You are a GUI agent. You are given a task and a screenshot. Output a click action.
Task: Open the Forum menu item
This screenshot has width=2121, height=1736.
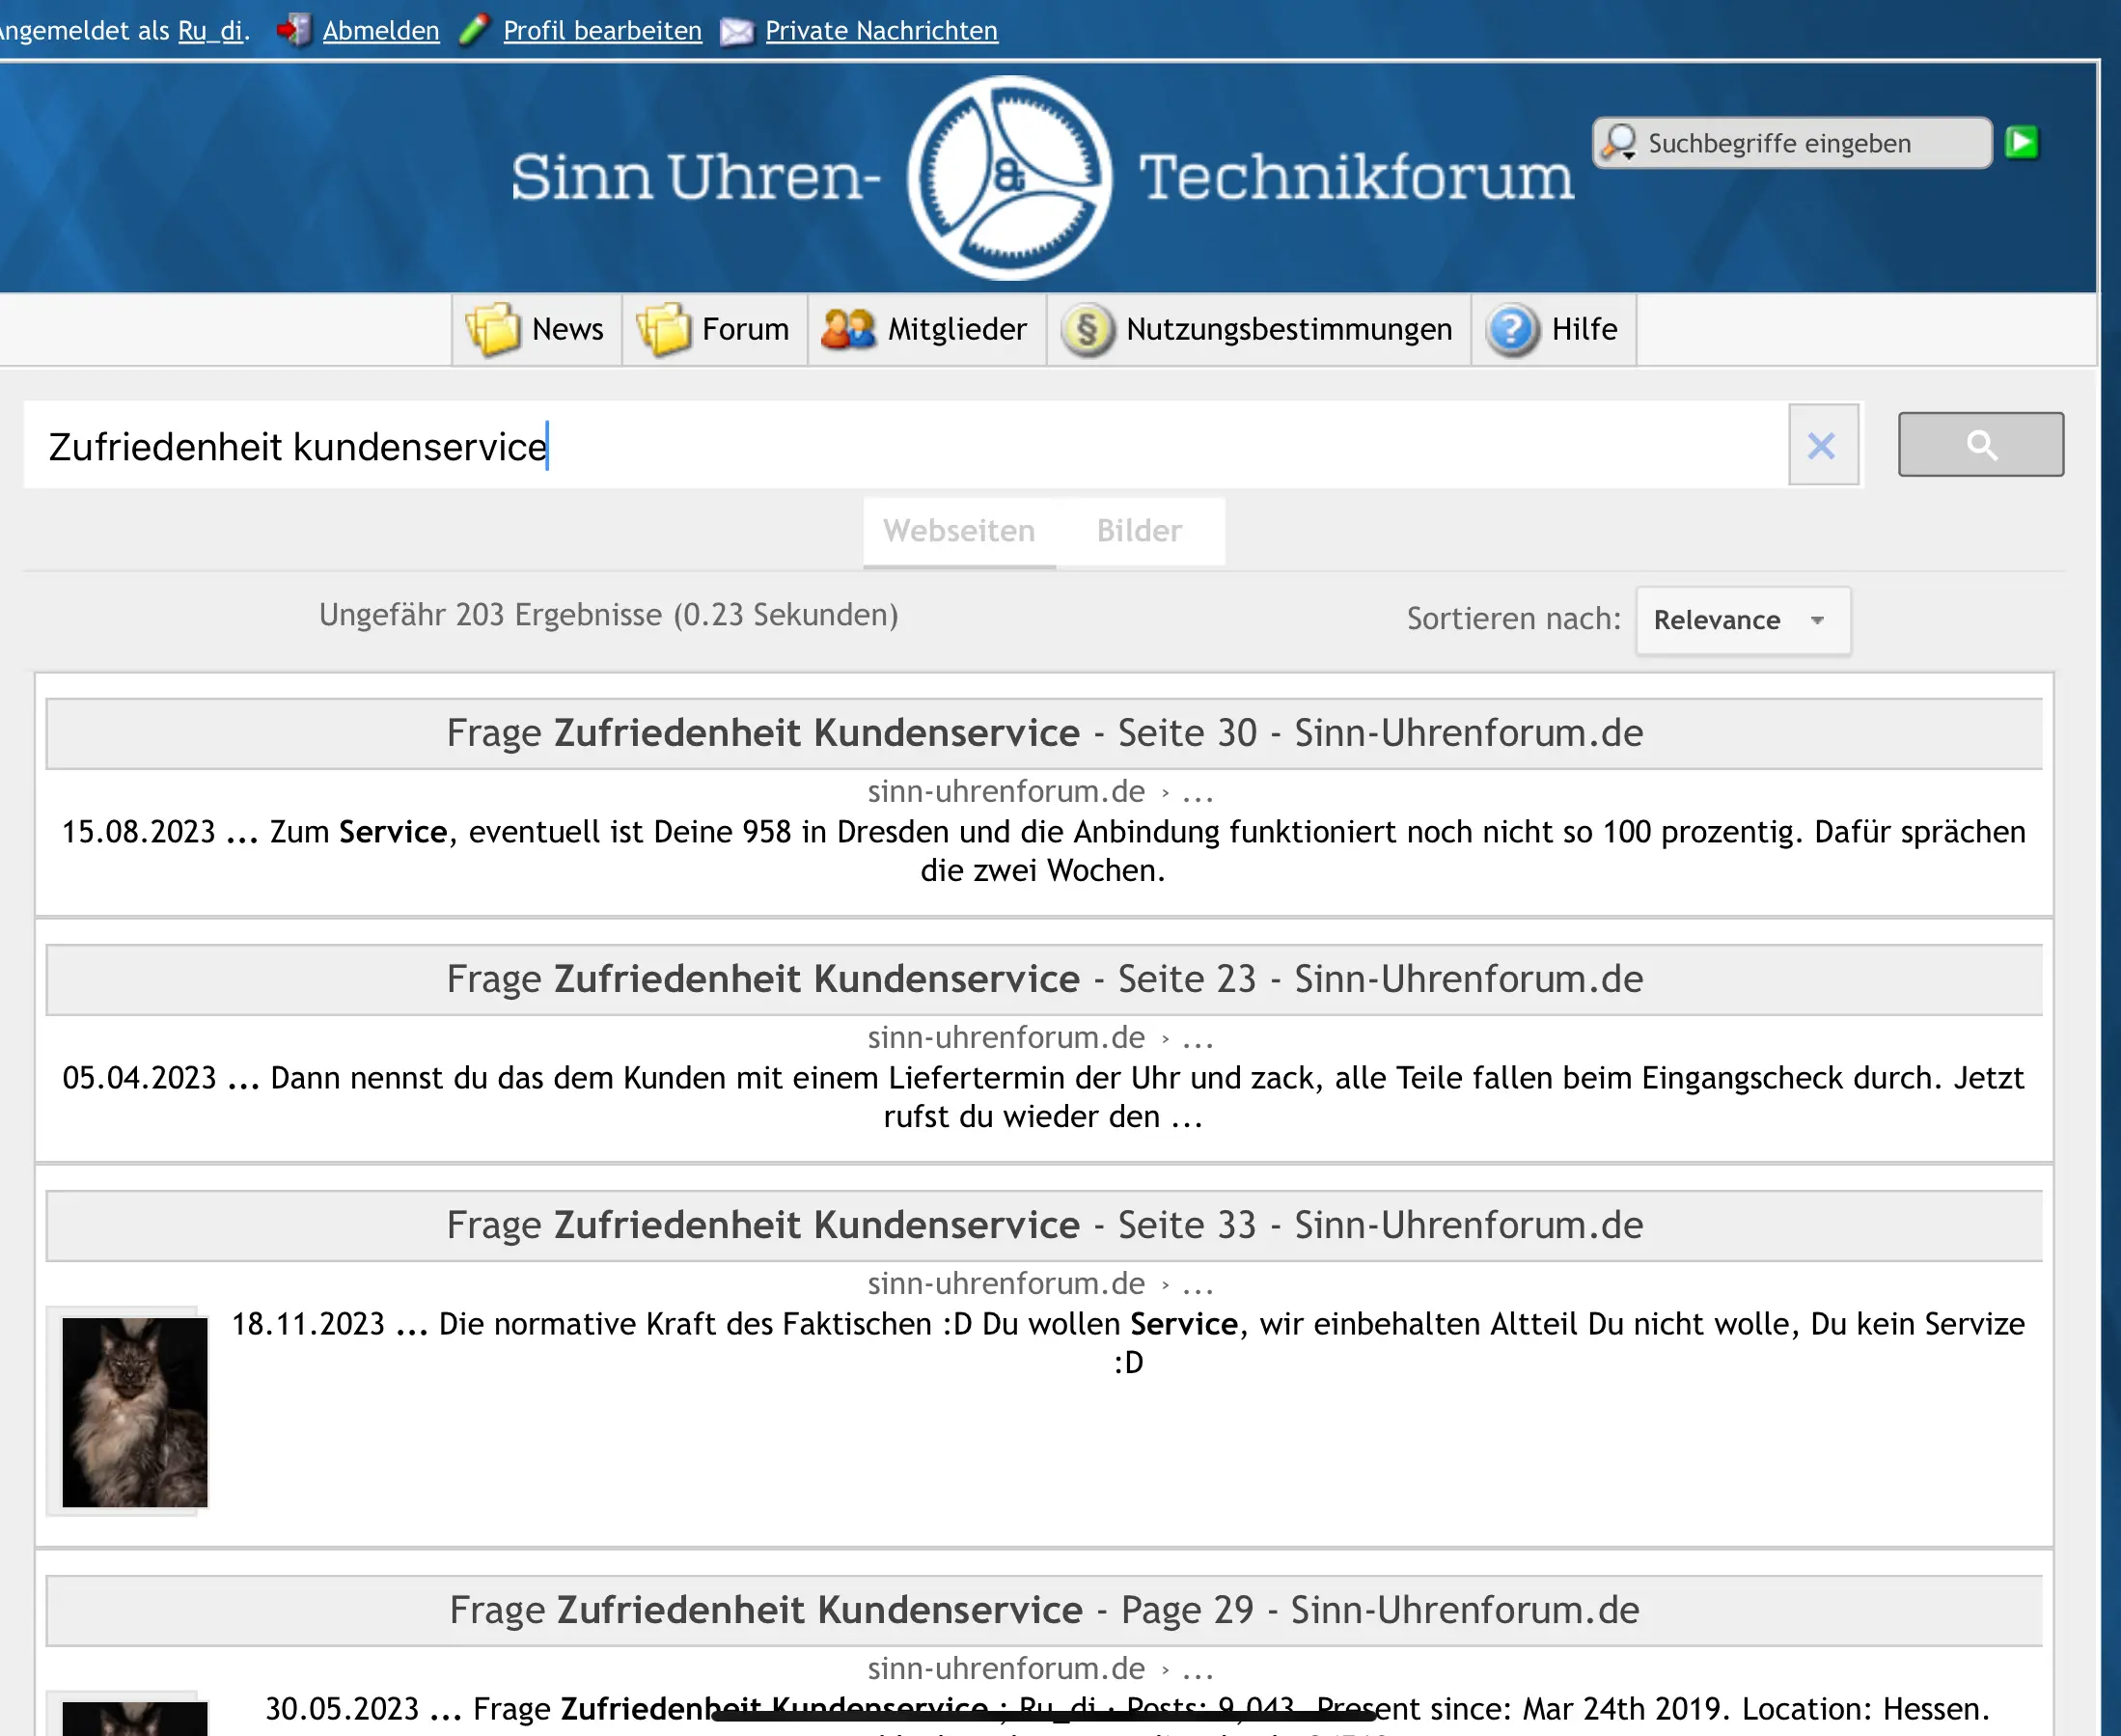pyautogui.click(x=714, y=329)
